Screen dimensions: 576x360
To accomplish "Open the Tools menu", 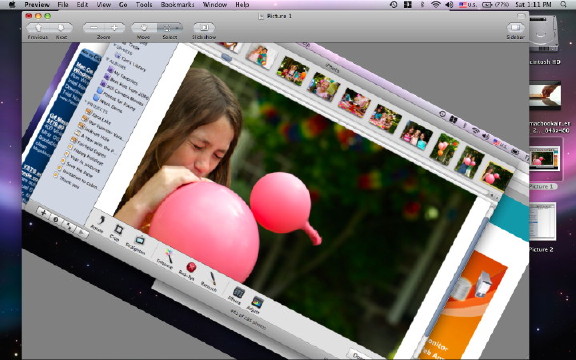I will tap(144, 5).
